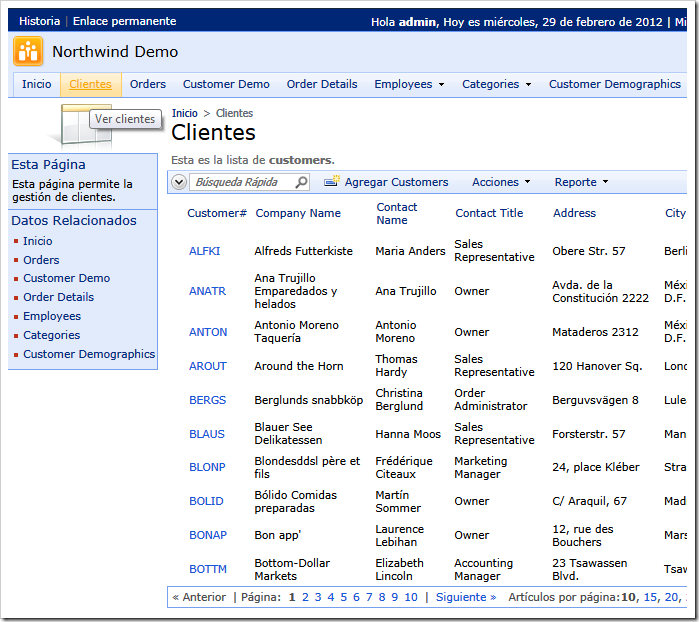Click the Bon app' company cell
699x622 pixels.
pyautogui.click(x=277, y=535)
